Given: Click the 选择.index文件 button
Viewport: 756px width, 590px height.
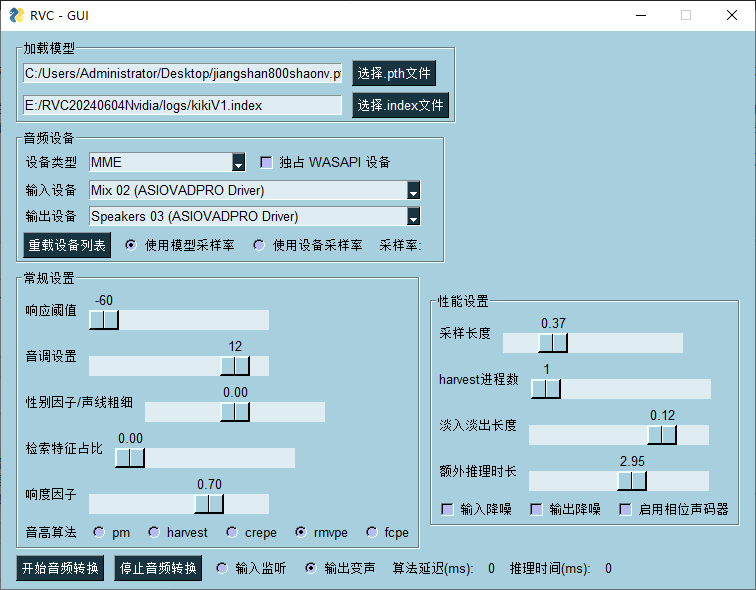Looking at the screenshot, I should (400, 105).
